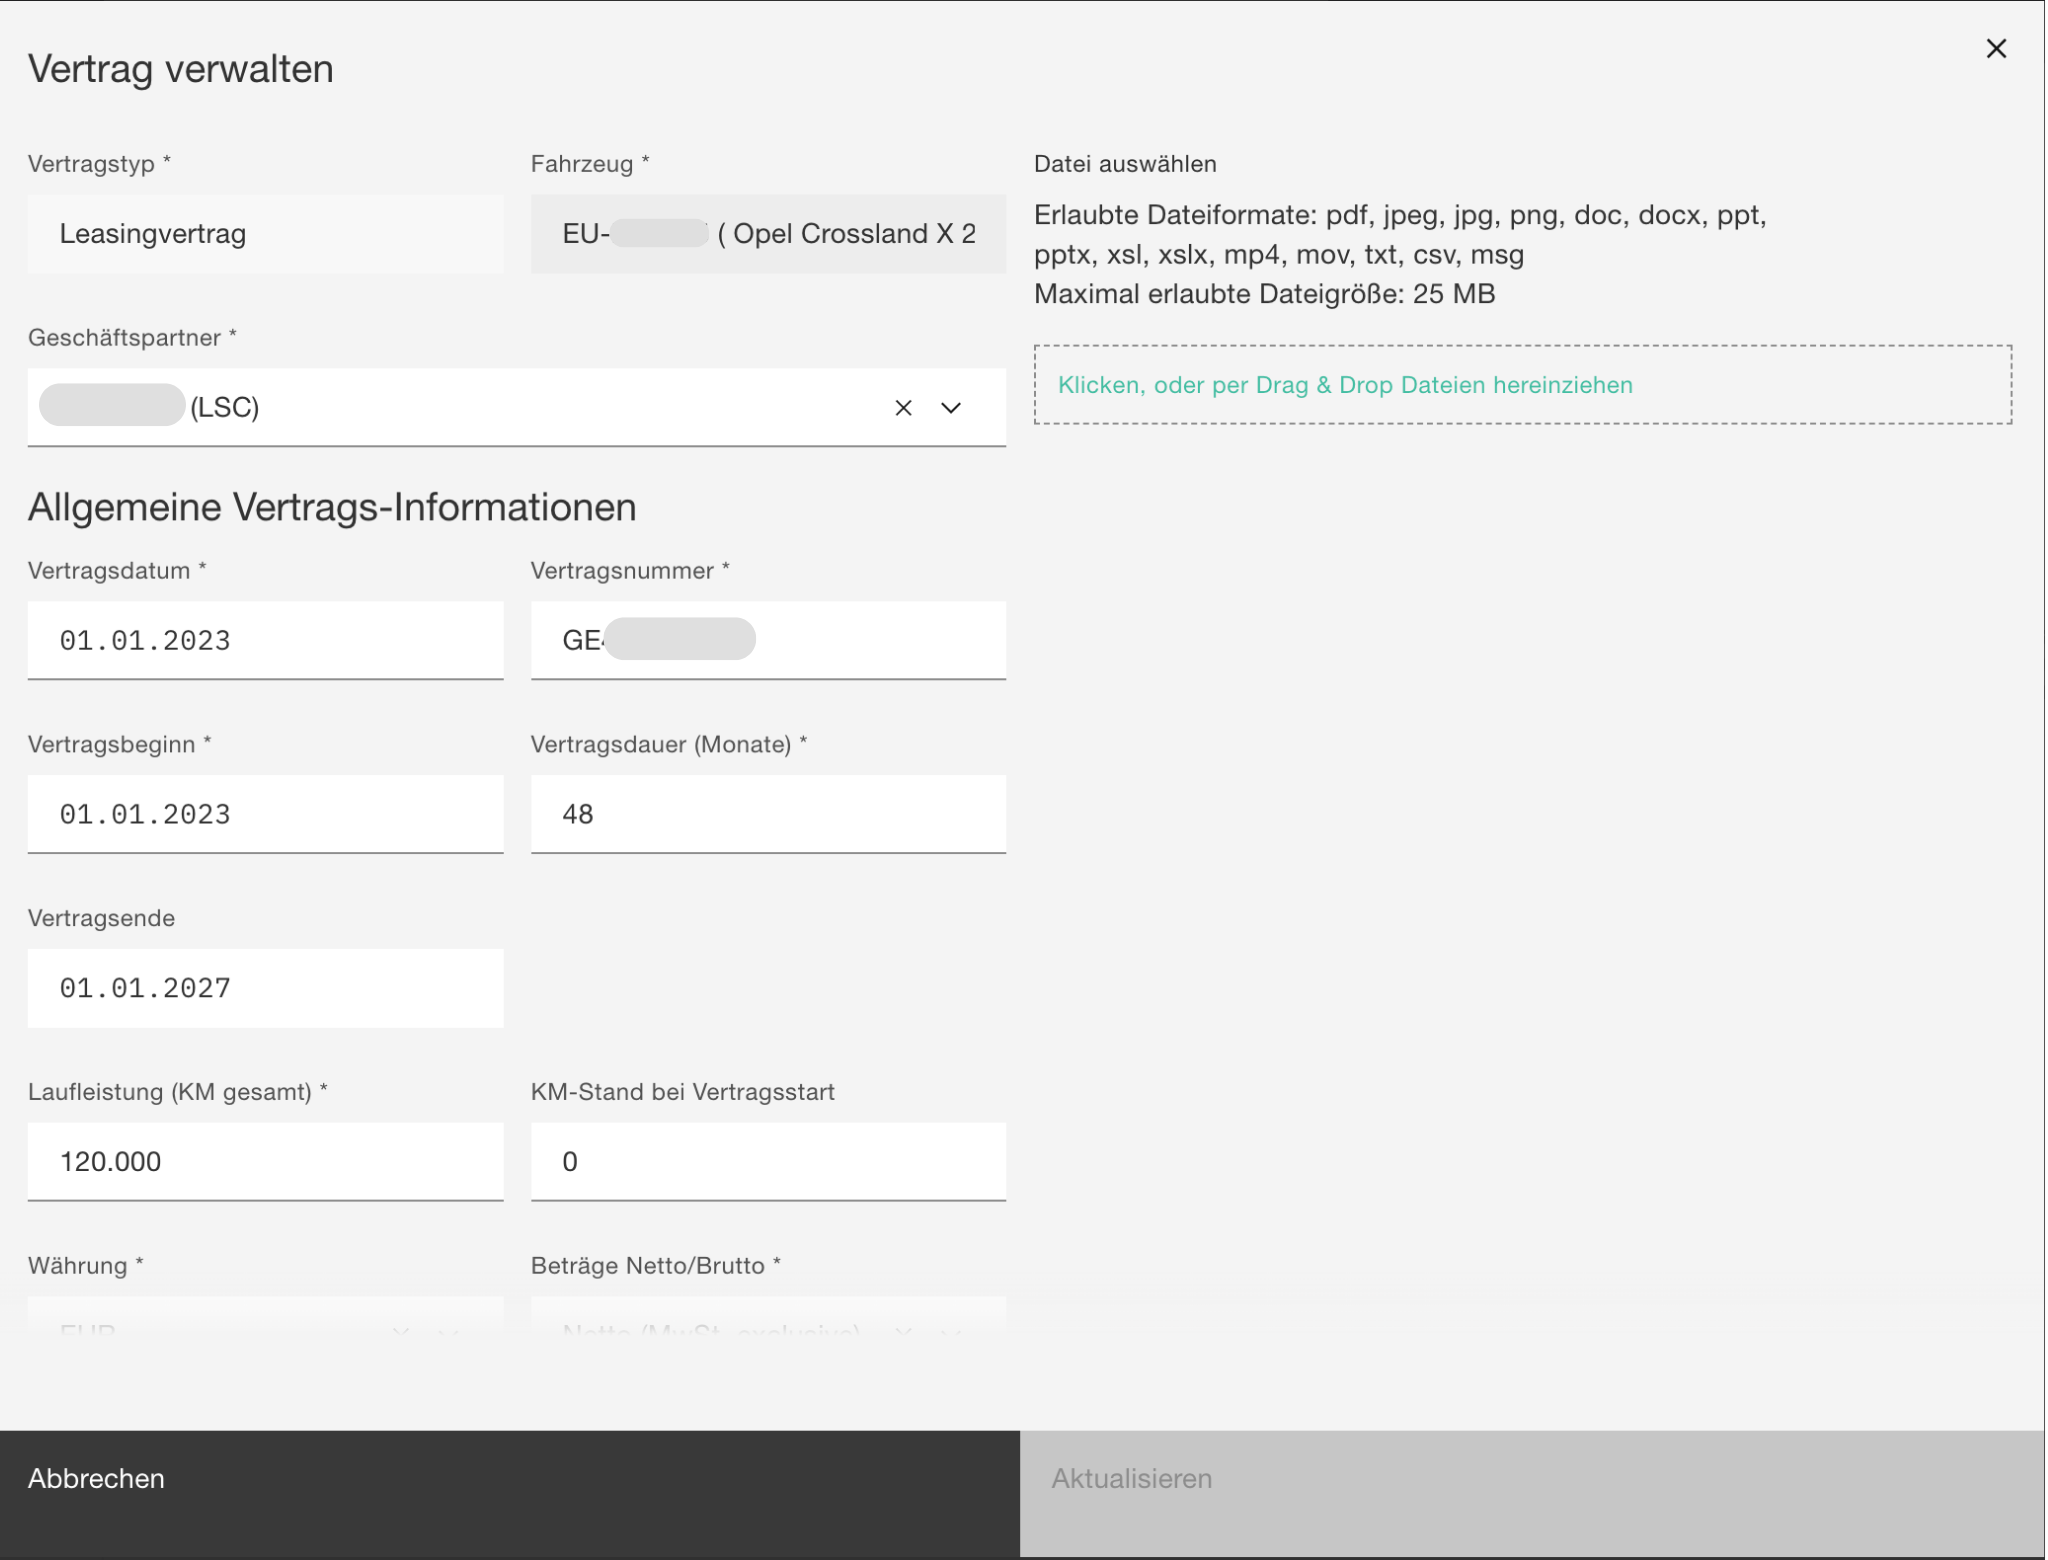This screenshot has width=2048, height=1560.
Task: Click the Währung field label
Action: (x=86, y=1266)
